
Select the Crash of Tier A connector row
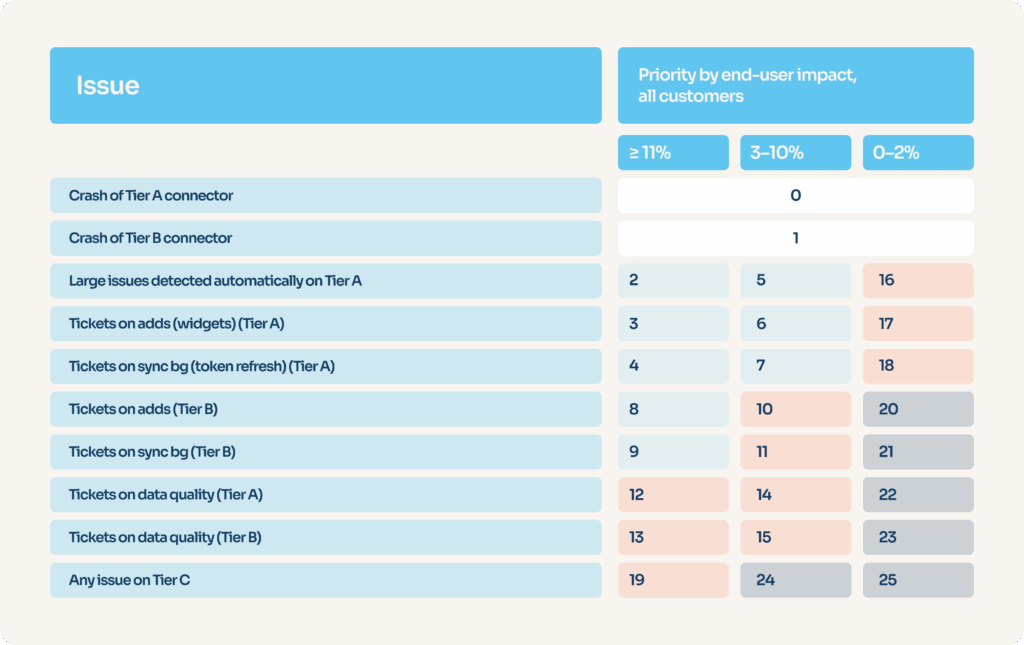point(325,195)
